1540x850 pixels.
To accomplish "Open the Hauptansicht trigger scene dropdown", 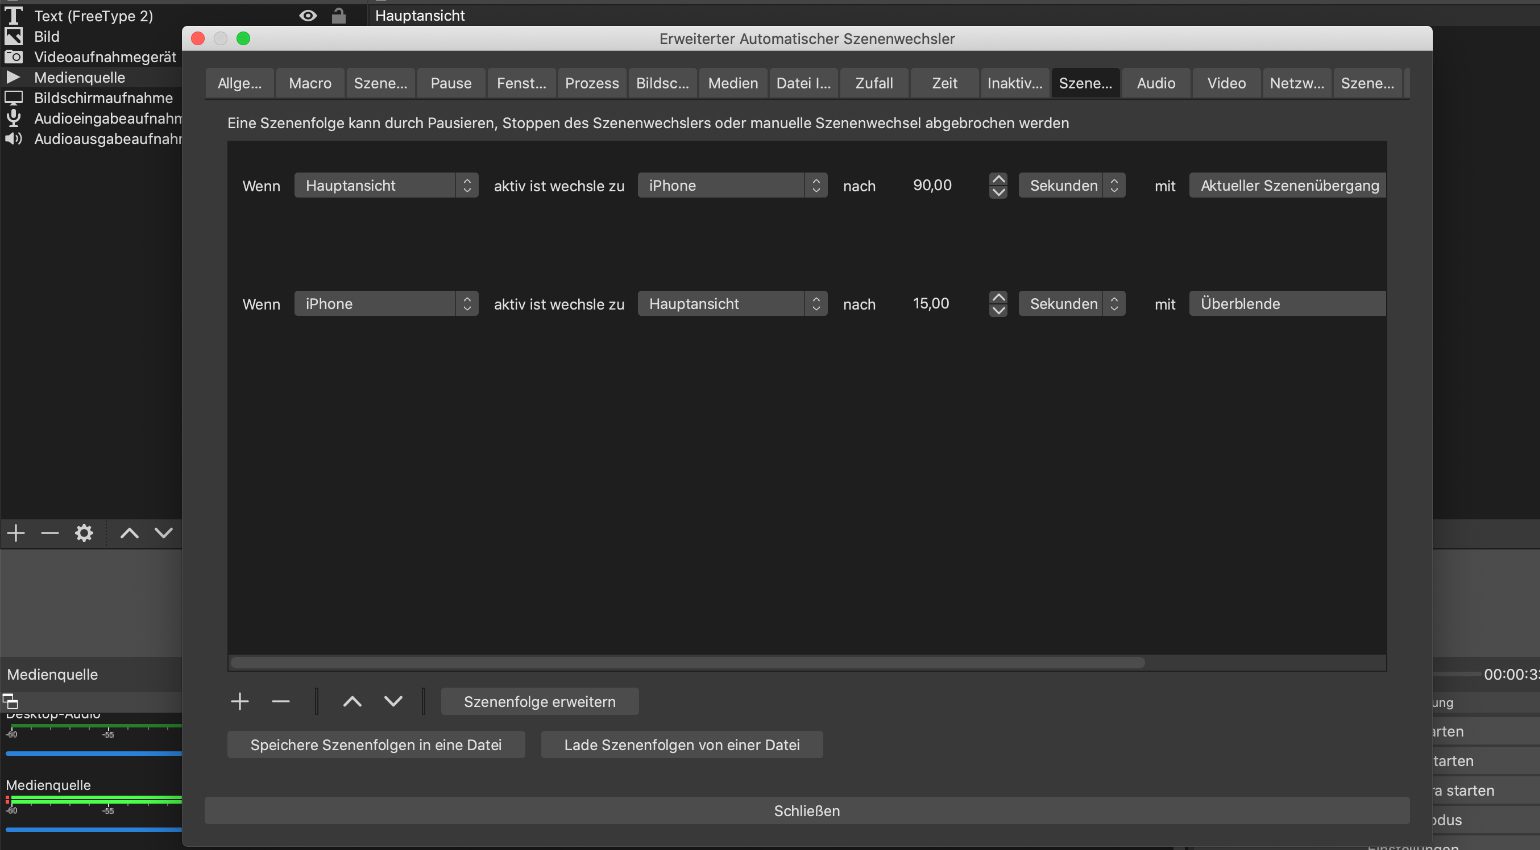I will pyautogui.click(x=386, y=186).
